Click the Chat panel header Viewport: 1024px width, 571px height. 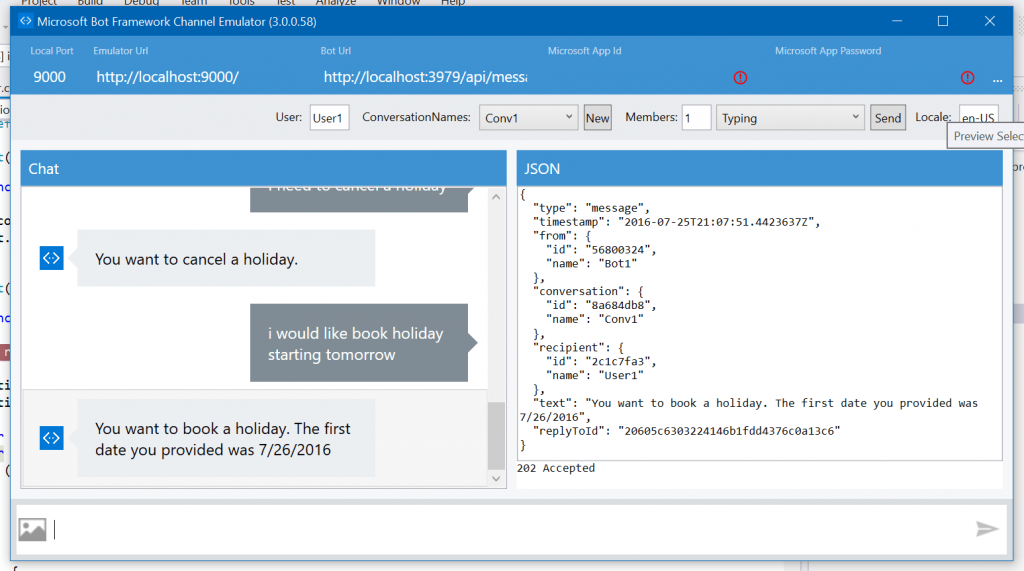point(263,169)
